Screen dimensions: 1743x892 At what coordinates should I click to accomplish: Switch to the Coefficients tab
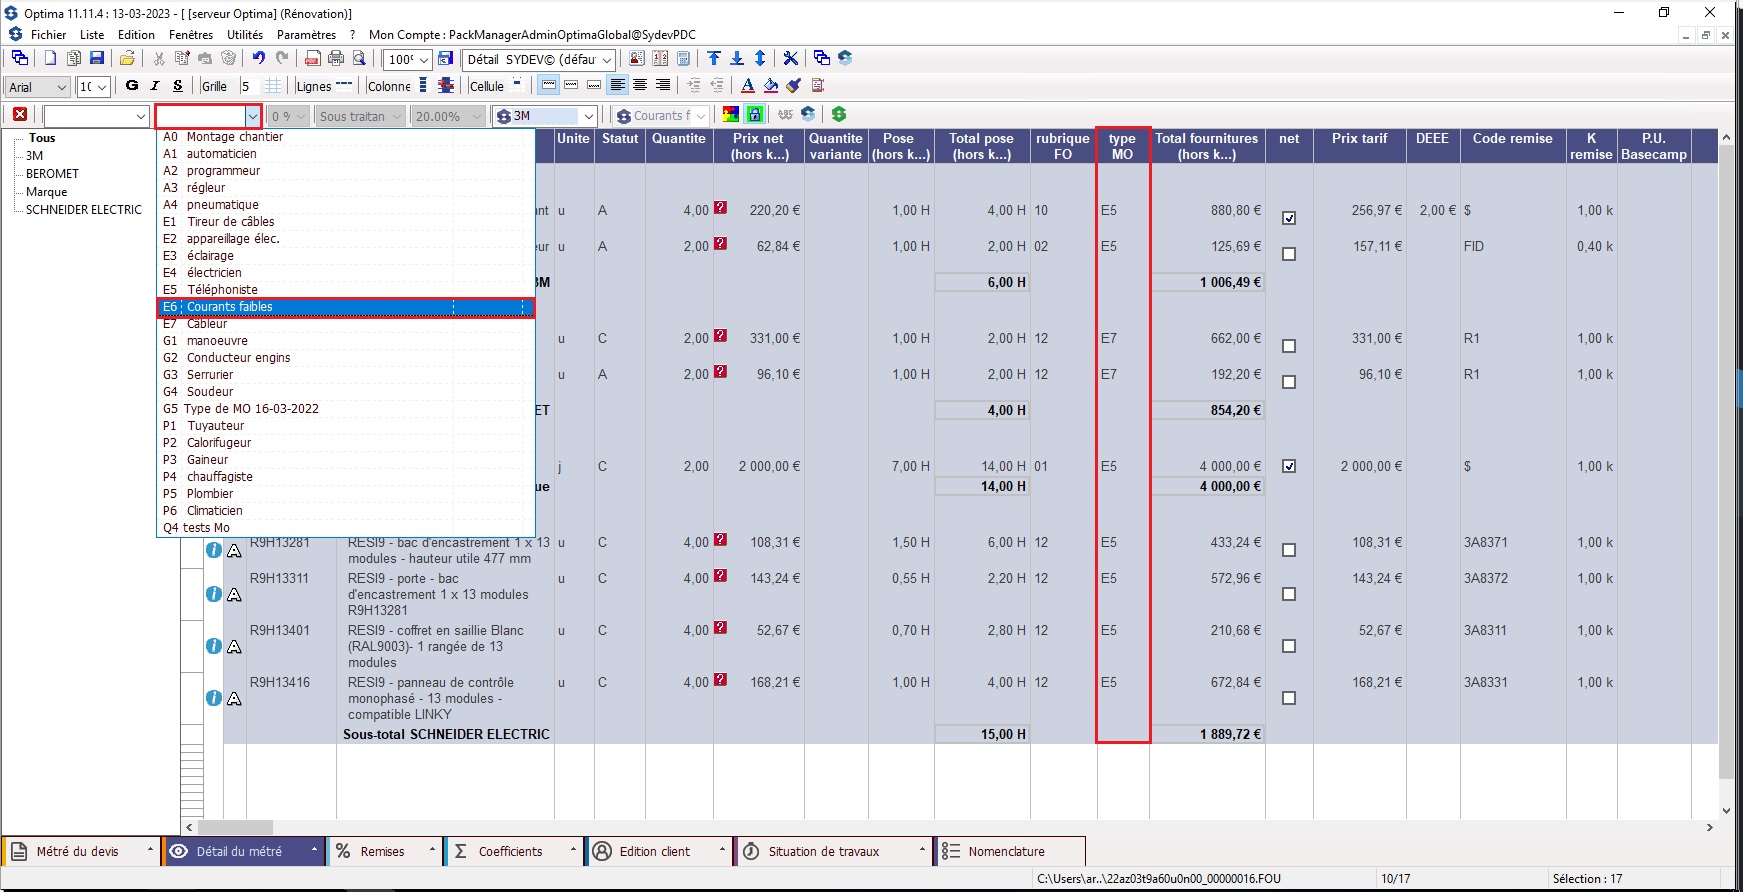tap(510, 851)
